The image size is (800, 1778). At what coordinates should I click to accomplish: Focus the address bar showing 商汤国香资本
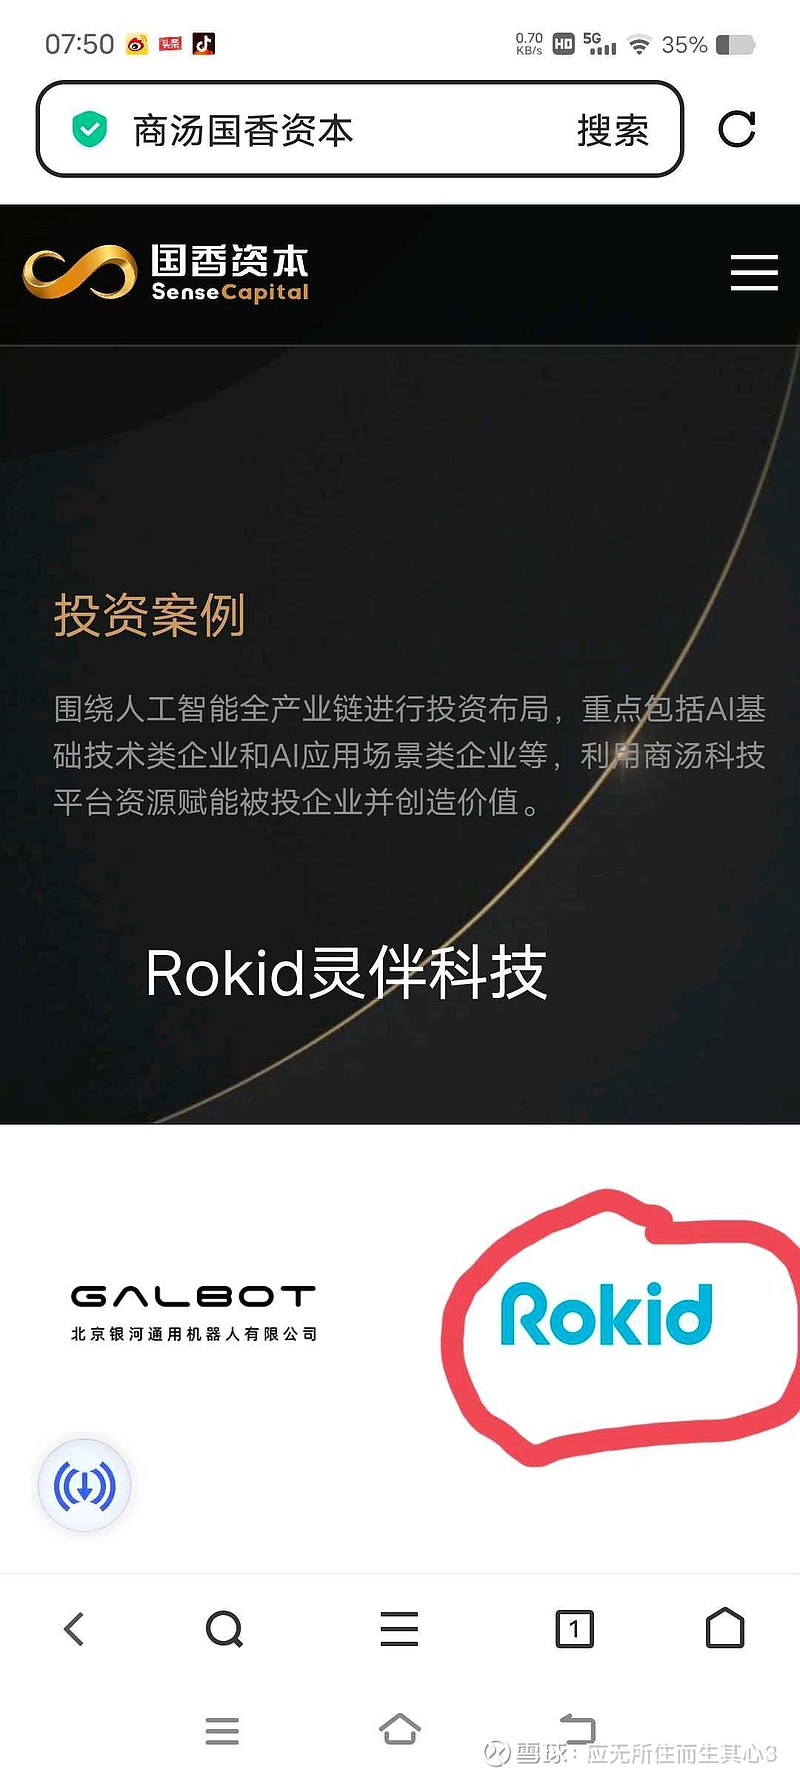(360, 130)
